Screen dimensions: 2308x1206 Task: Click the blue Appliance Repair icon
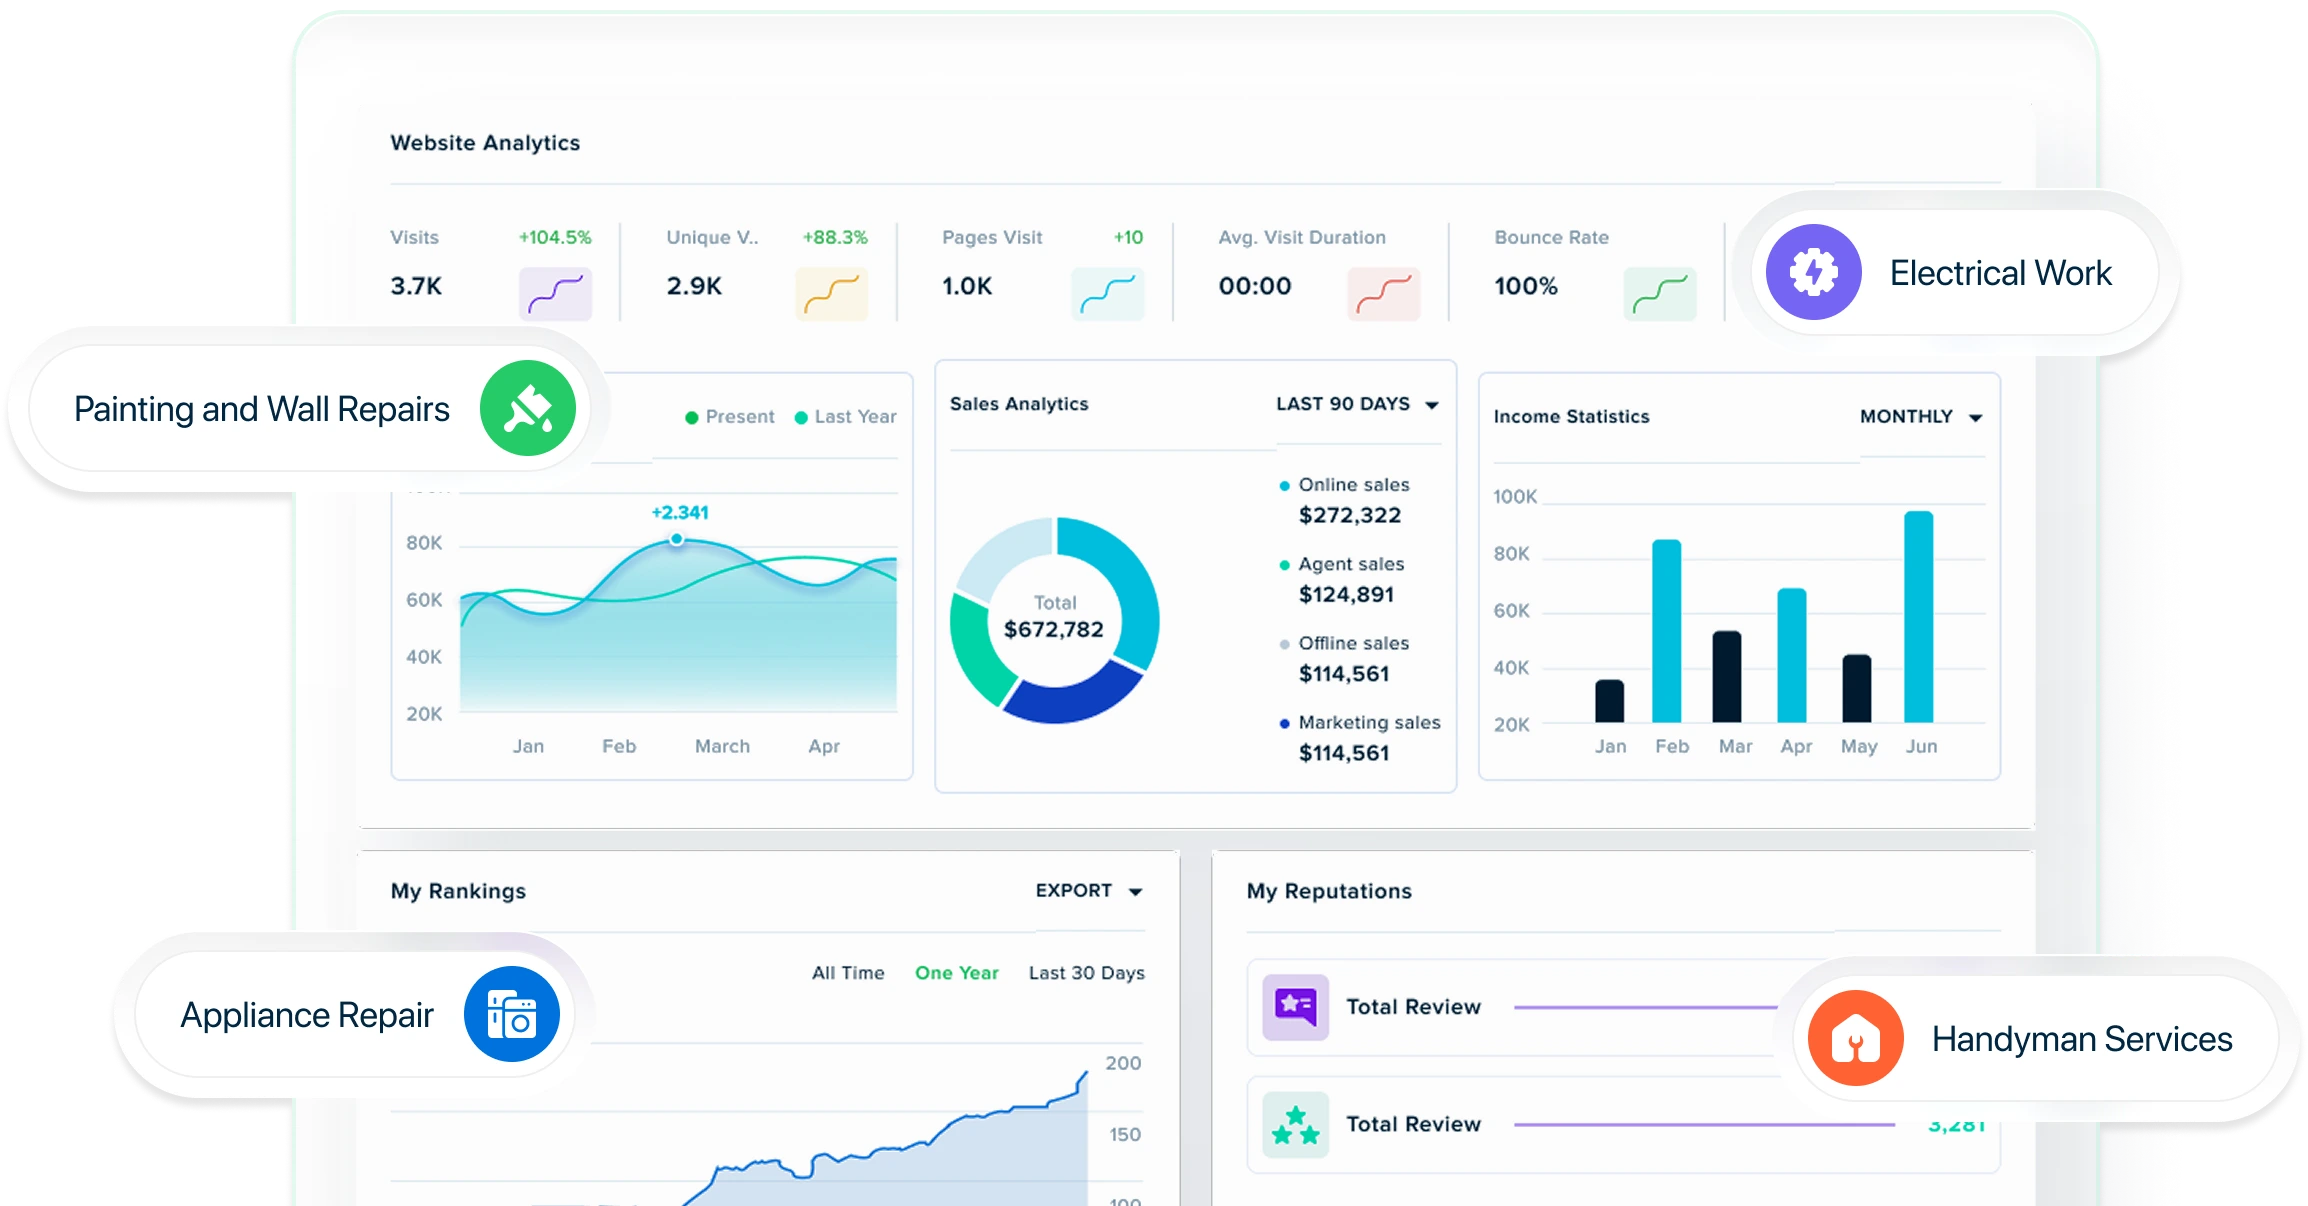pos(512,1014)
